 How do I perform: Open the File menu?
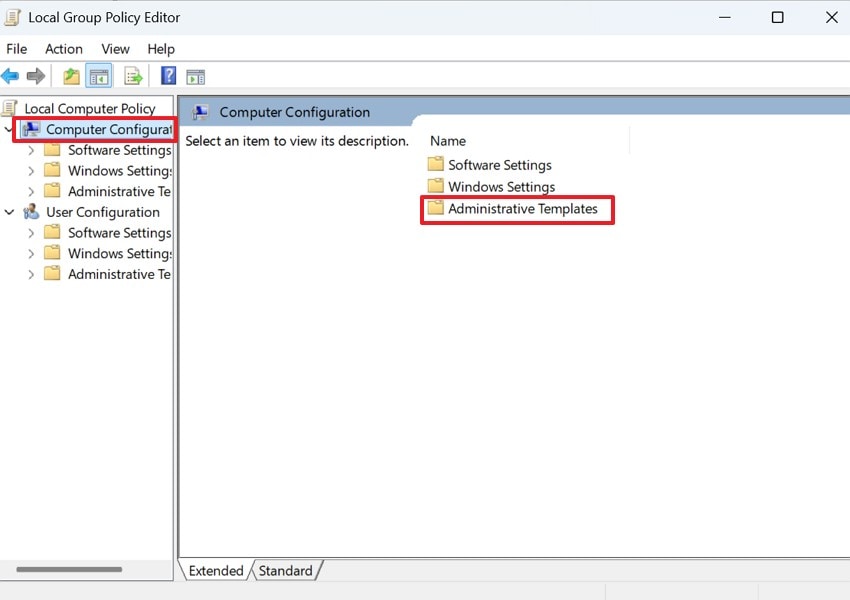click(17, 49)
